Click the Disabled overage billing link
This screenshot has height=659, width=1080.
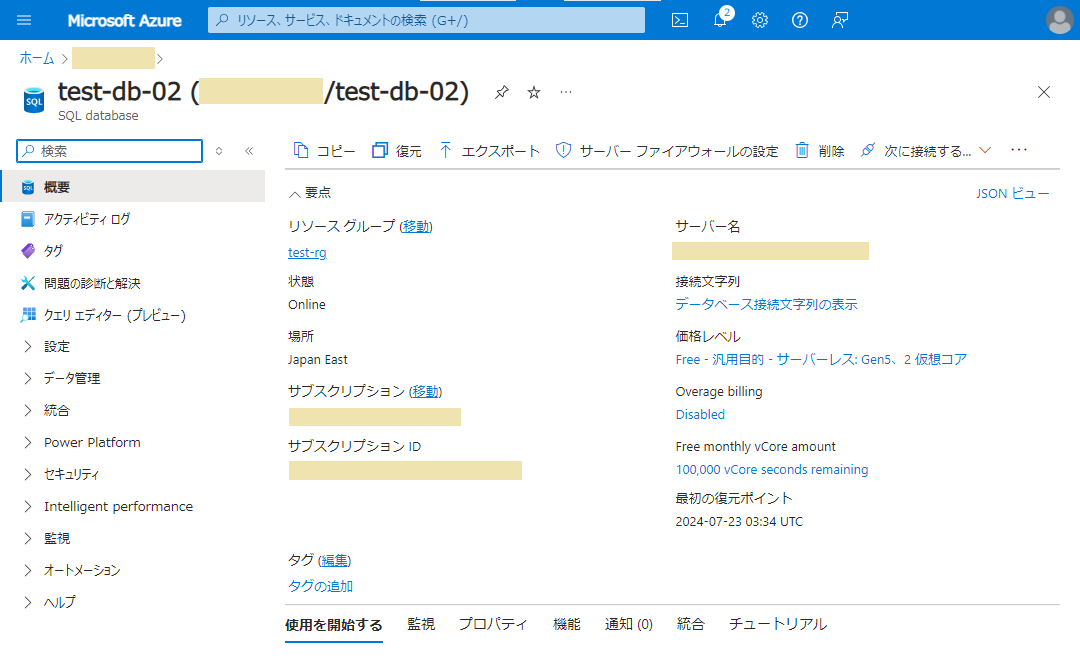pos(700,414)
